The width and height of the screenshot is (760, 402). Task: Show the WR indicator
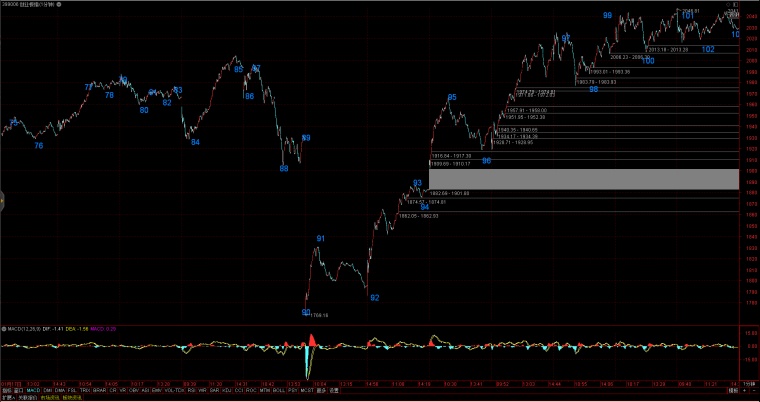(x=202, y=390)
